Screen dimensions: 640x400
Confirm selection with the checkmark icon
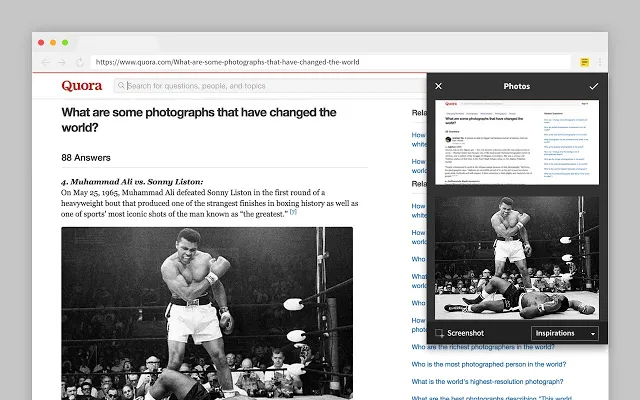593,86
